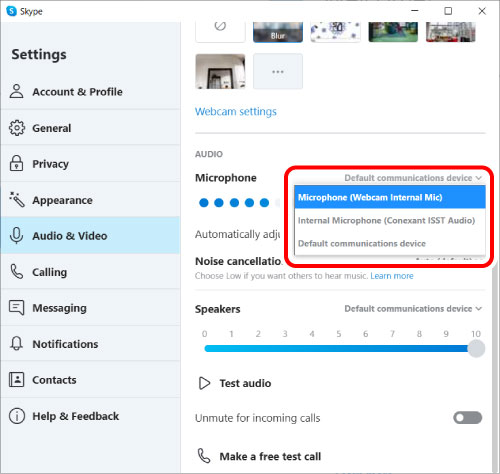
Task: Collapse the Microphone device dropdown
Action: [413, 178]
